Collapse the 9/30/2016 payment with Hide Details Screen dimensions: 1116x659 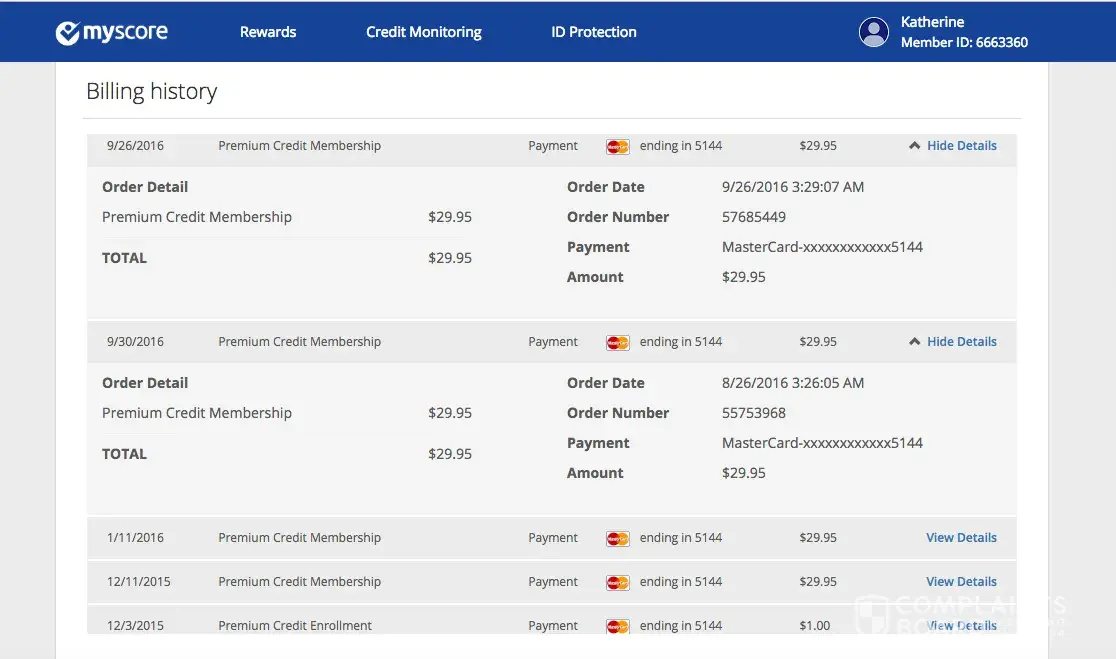[960, 342]
